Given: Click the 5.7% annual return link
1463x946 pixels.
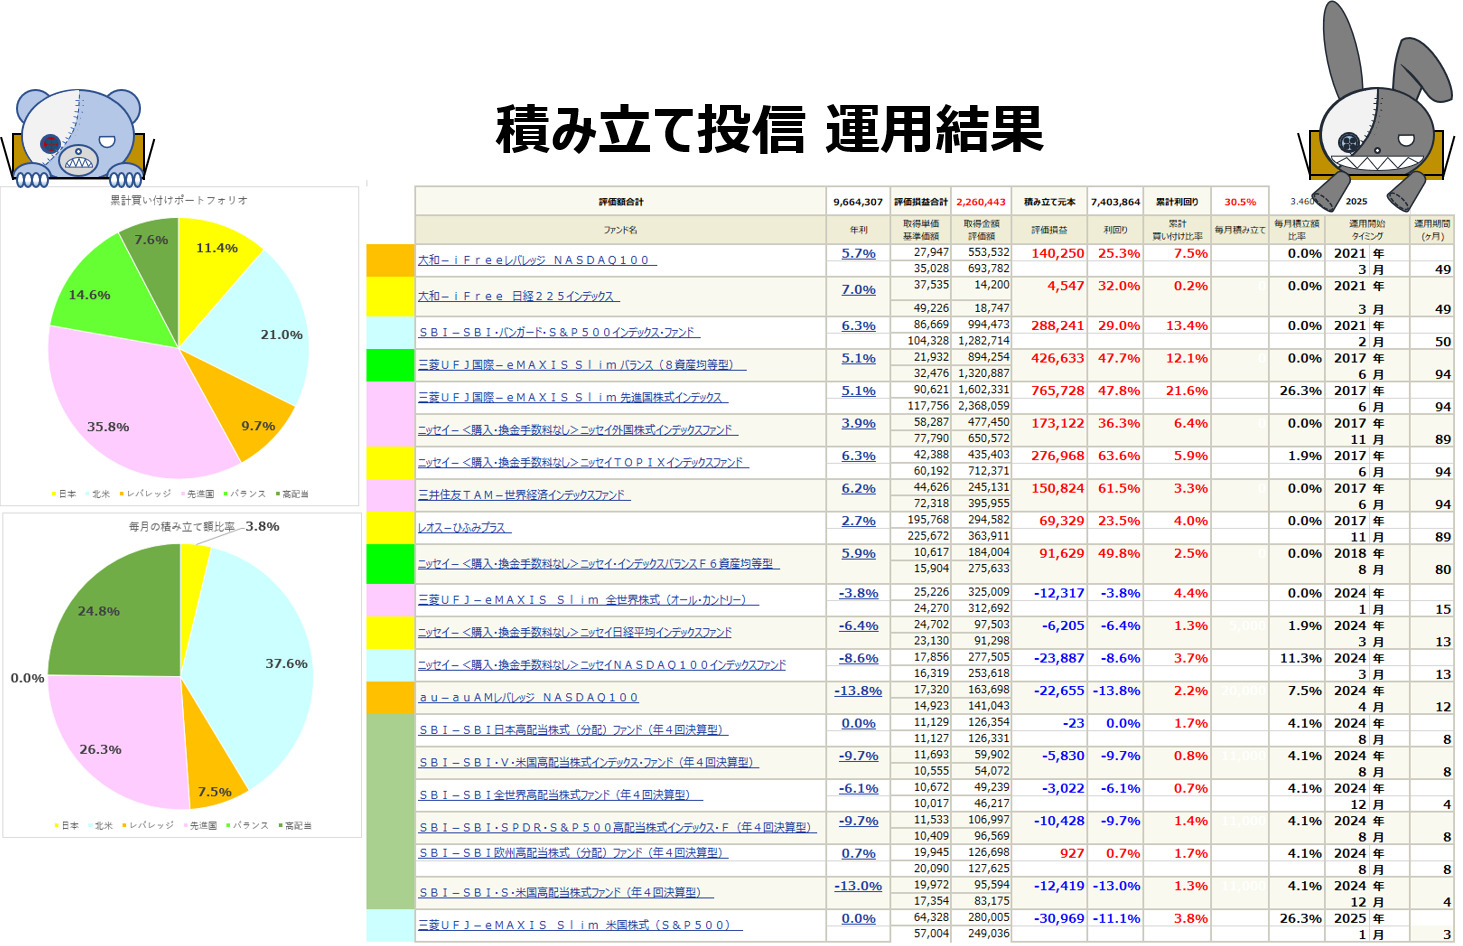Looking at the screenshot, I should [x=858, y=254].
